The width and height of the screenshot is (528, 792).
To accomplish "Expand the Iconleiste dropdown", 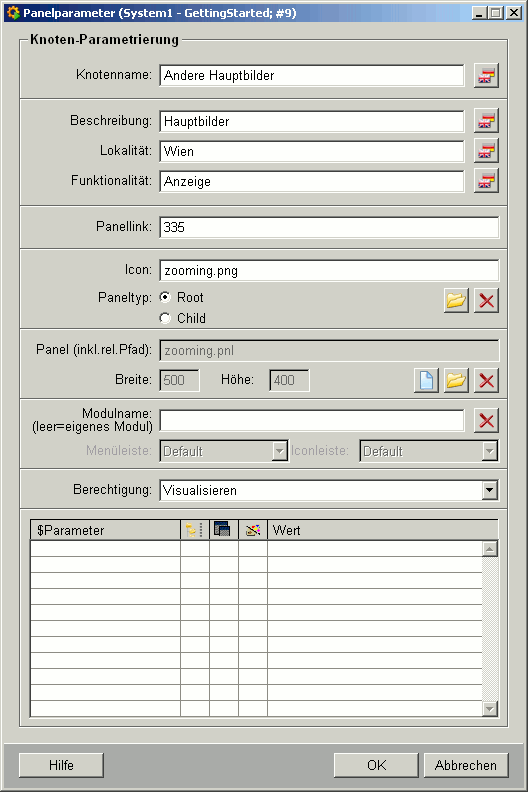I will (x=489, y=451).
